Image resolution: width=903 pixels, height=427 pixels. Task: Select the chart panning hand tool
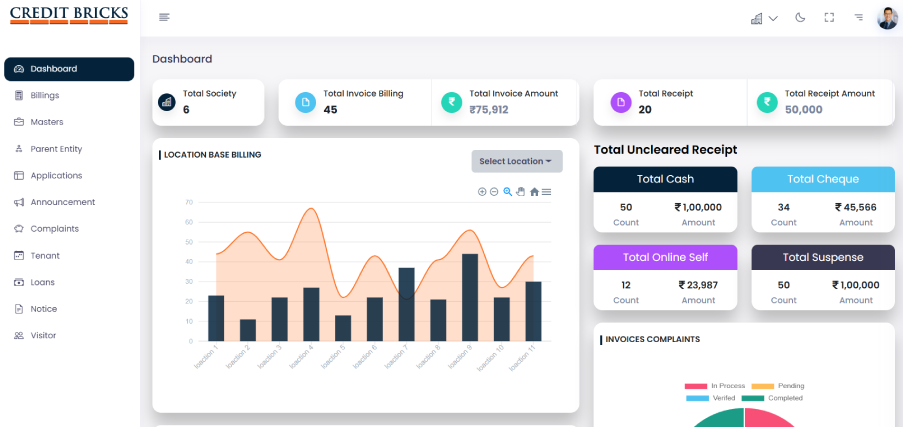pos(521,191)
